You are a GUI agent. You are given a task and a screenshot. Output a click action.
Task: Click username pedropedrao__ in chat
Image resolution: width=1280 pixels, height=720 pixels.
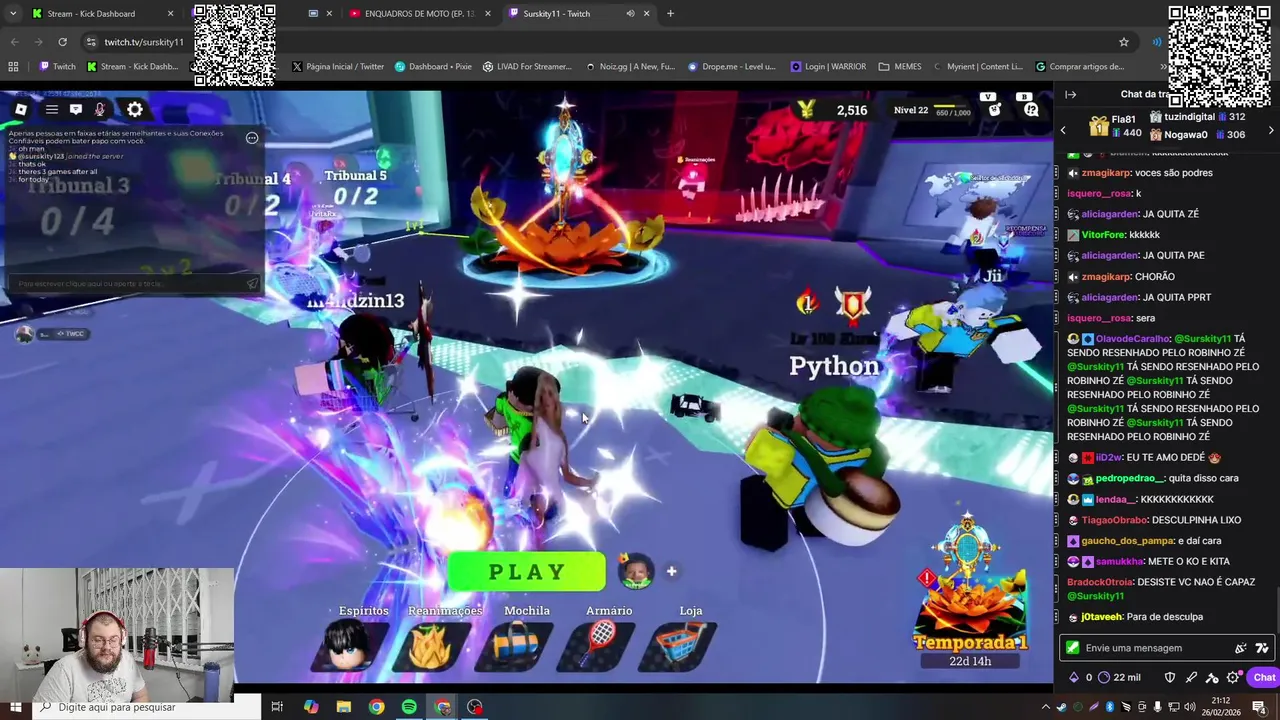pos(1129,478)
